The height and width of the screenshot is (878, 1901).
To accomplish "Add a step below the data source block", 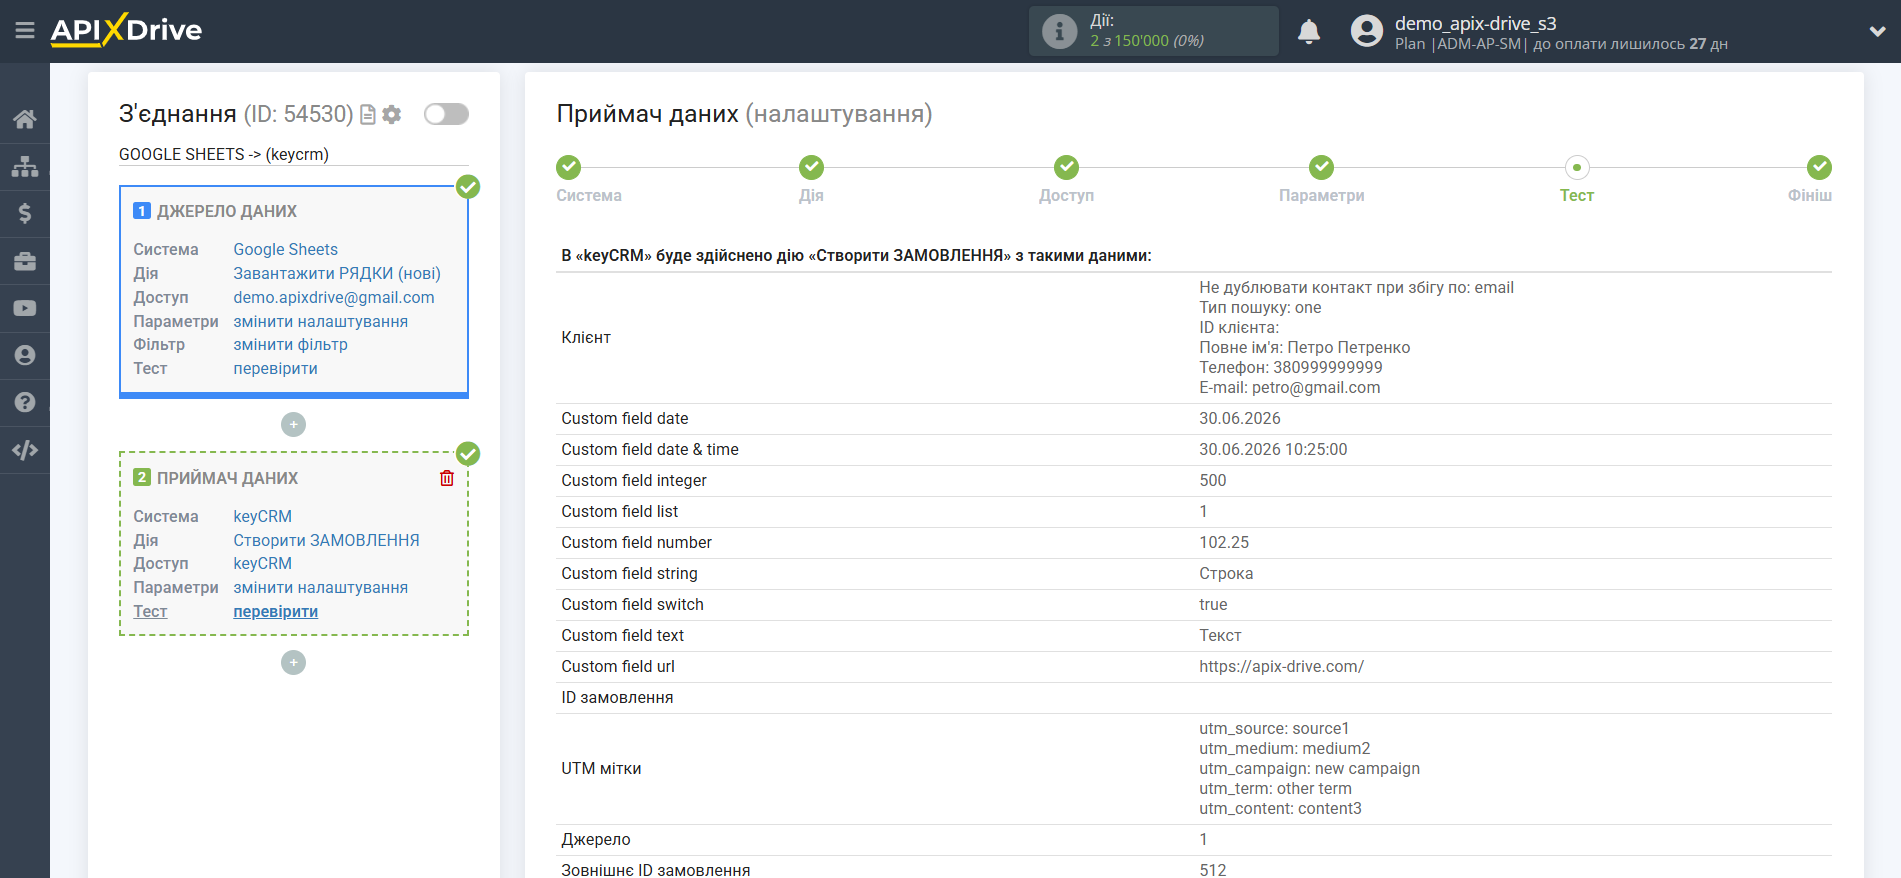I will [293, 425].
